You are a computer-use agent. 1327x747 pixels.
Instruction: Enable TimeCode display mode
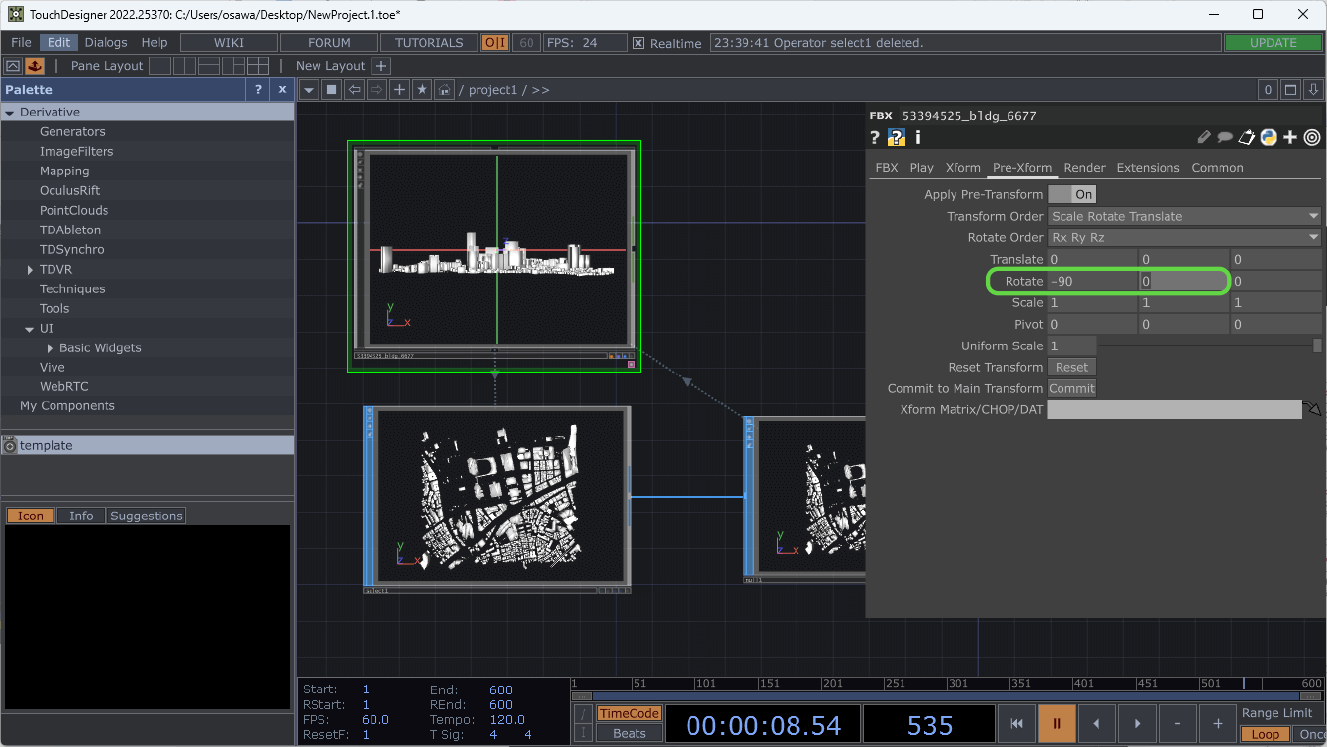(x=629, y=713)
